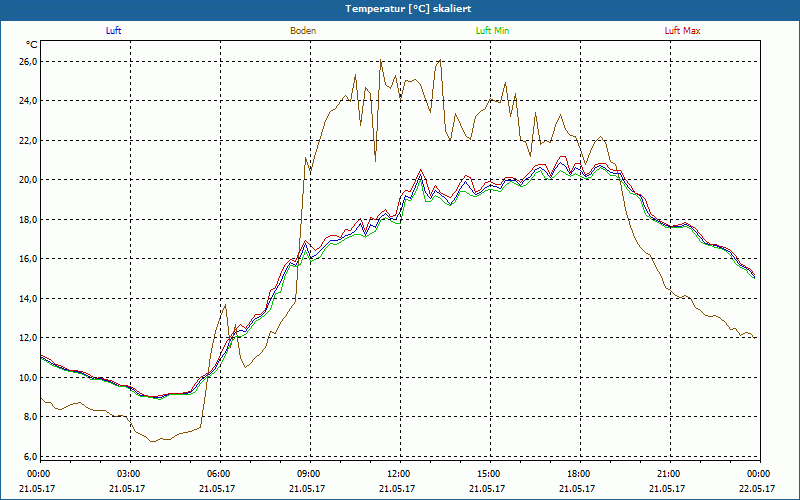This screenshot has width=800, height=500.
Task: Click the 10,0 y-axis value
Action: click(28, 378)
